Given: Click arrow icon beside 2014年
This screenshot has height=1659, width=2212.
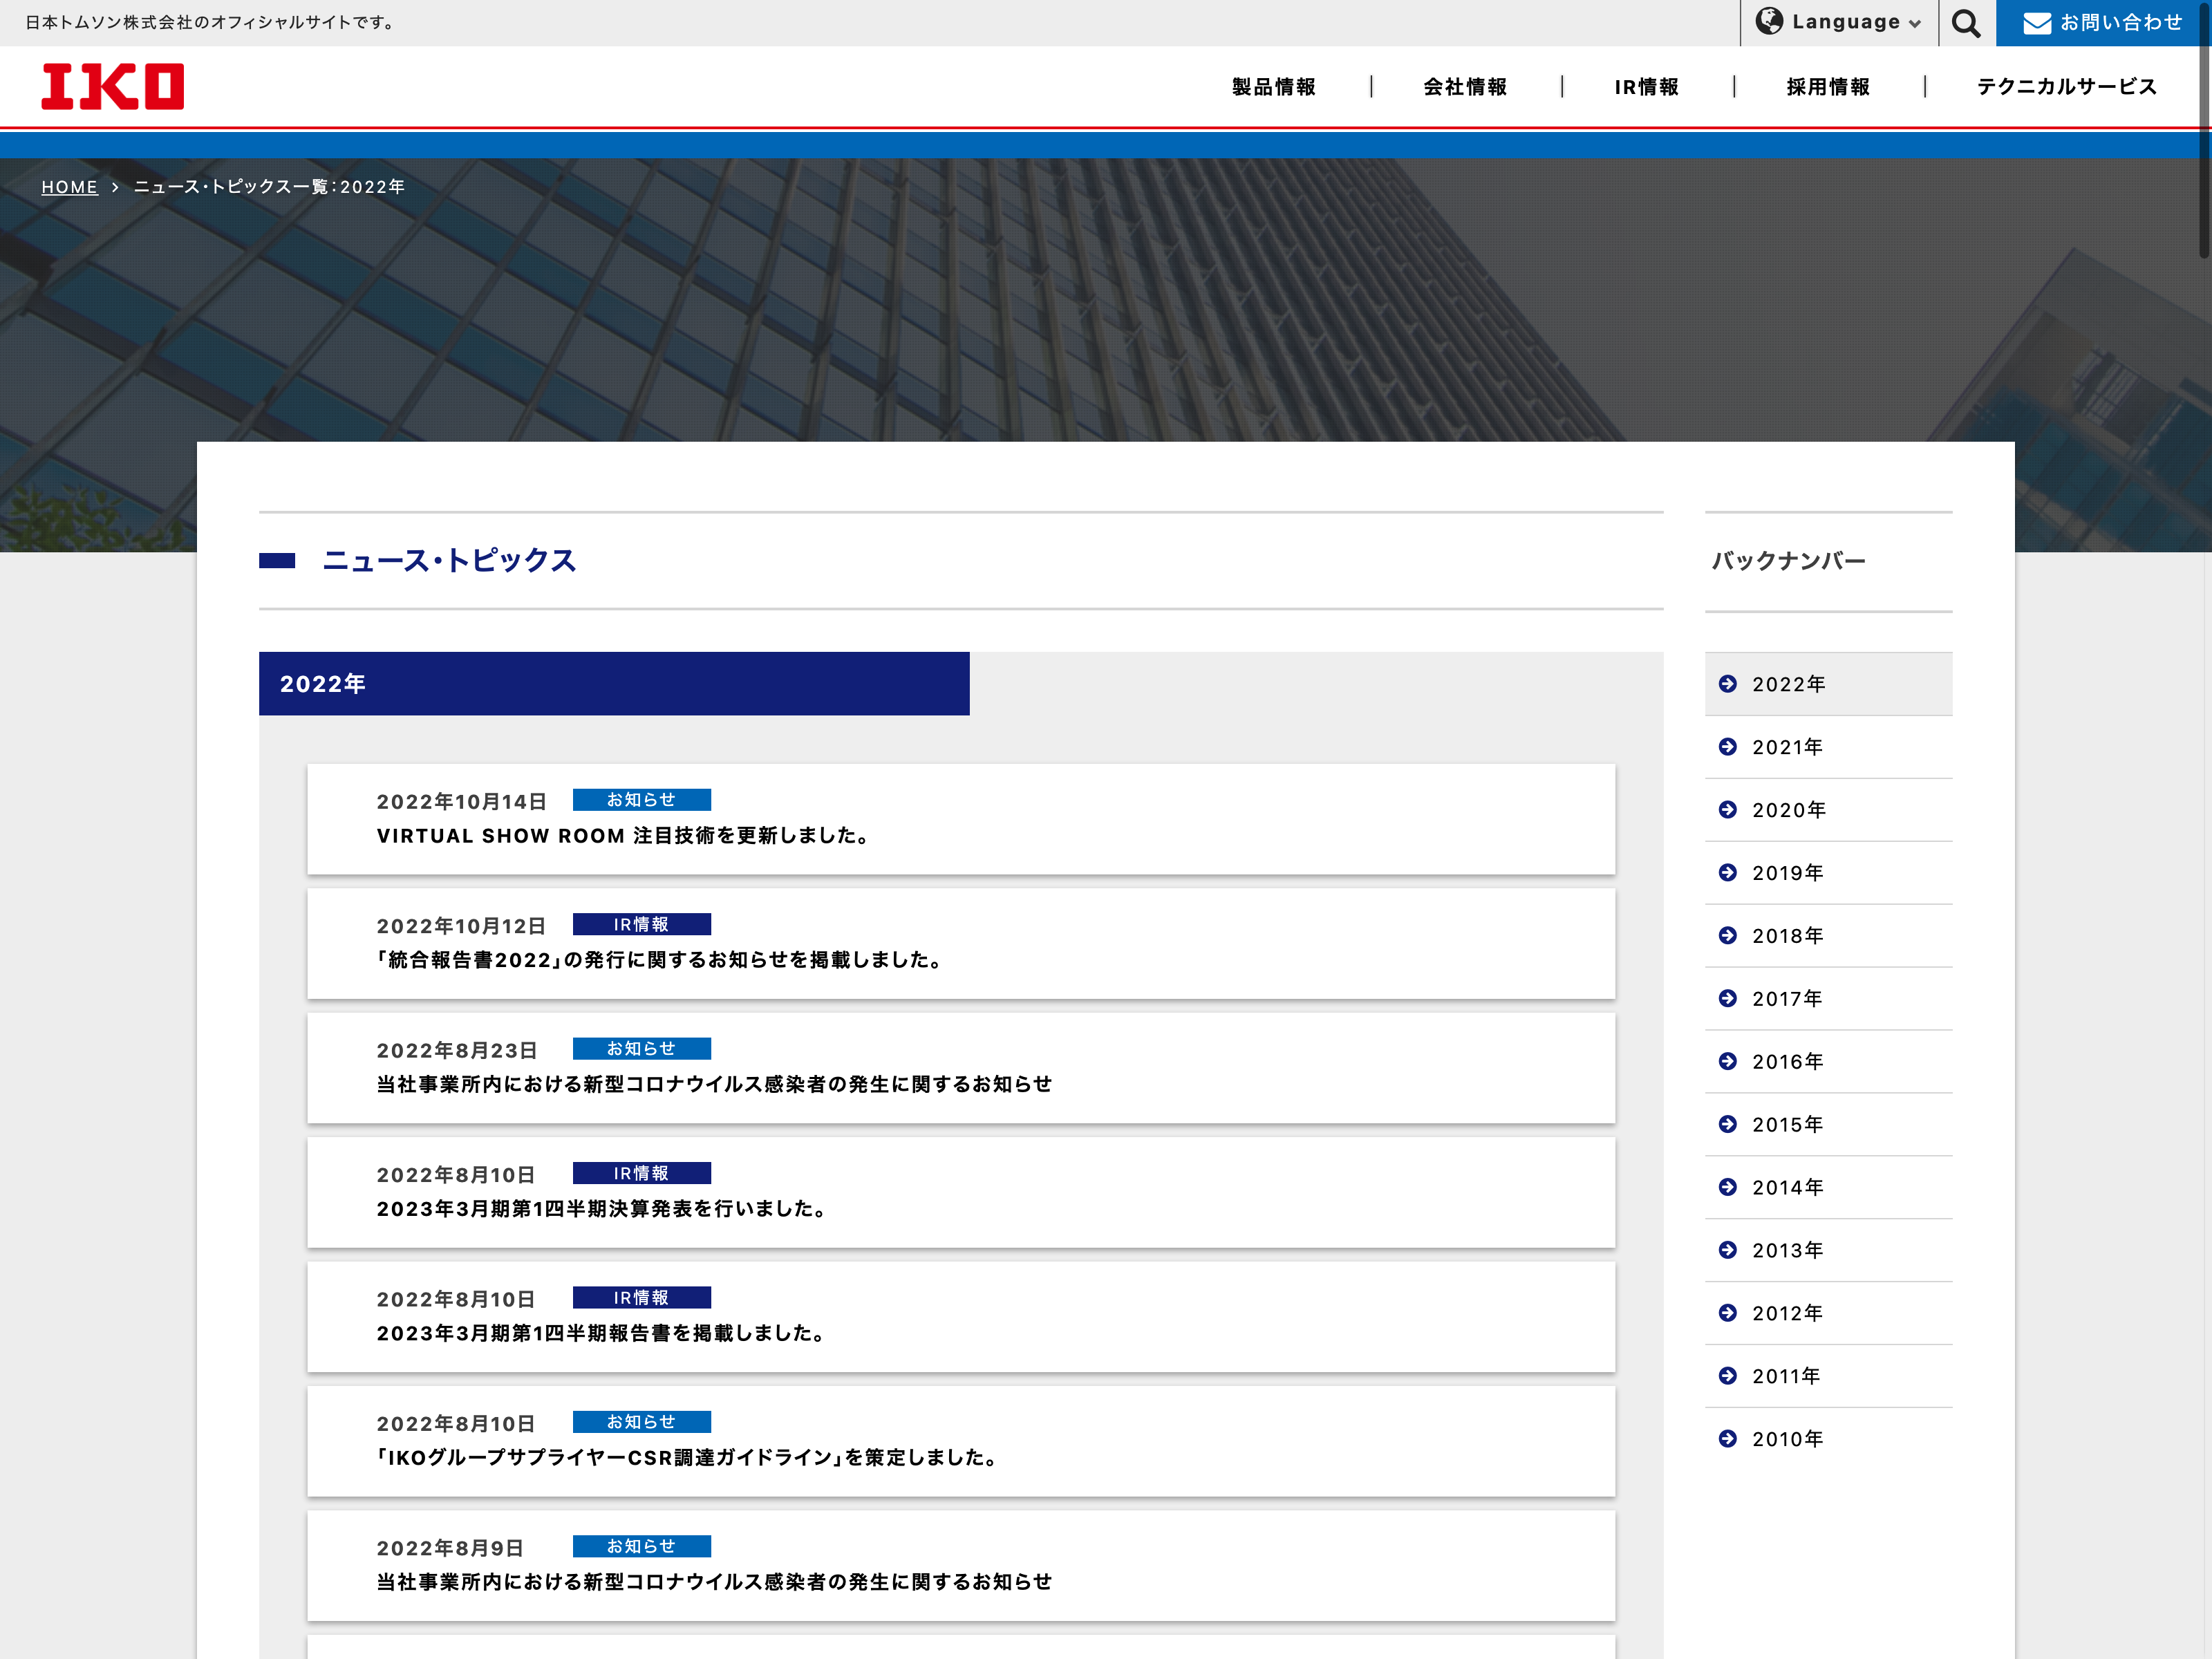Looking at the screenshot, I should (x=1727, y=1187).
